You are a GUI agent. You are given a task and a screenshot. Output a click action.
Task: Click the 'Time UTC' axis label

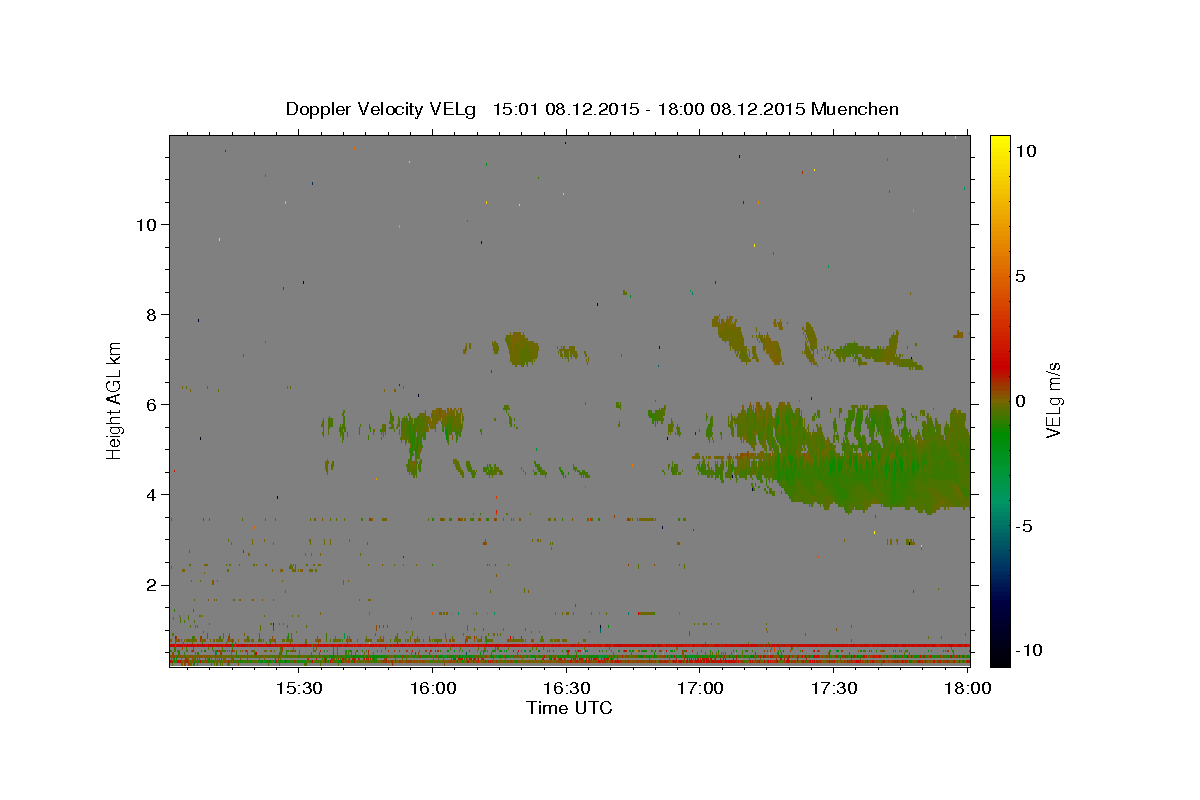[x=569, y=708]
